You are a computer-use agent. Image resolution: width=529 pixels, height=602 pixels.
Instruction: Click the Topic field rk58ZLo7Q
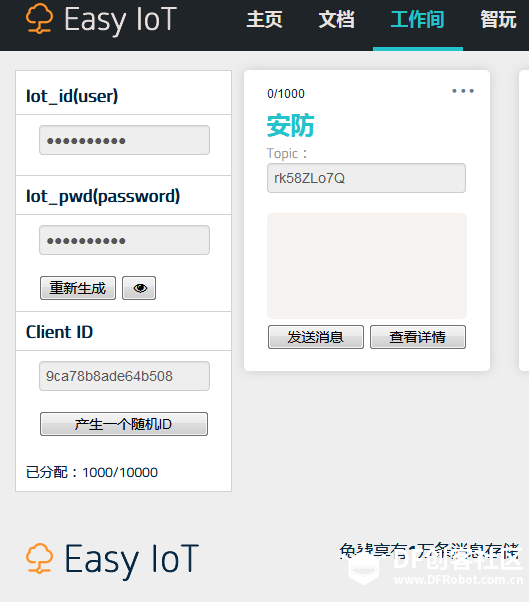[366, 178]
